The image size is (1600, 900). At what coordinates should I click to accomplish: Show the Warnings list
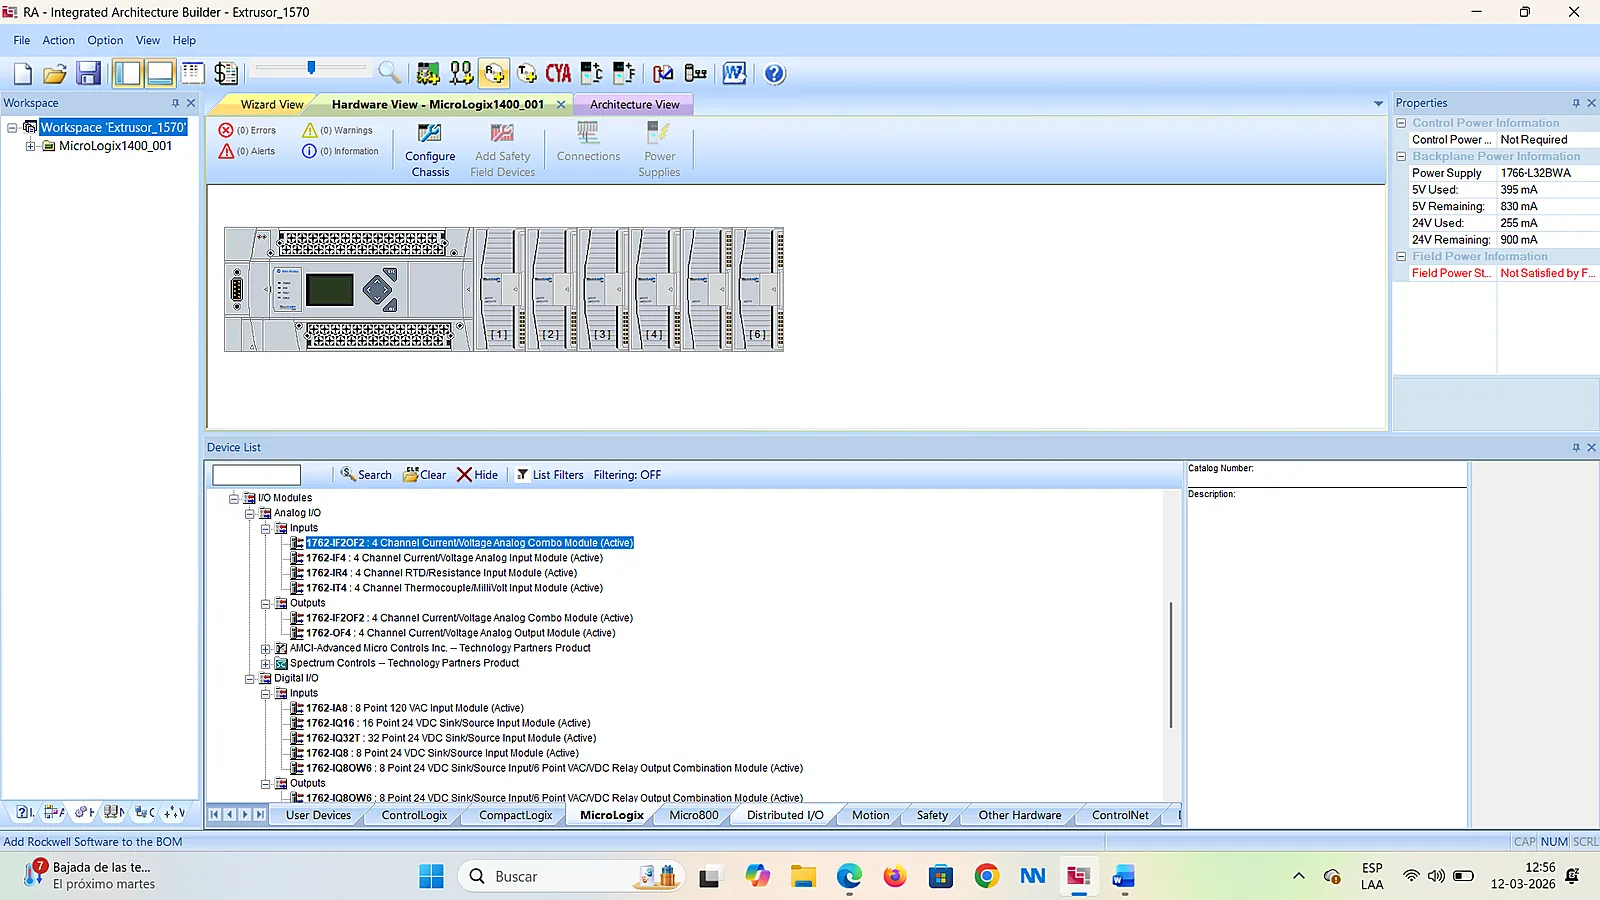click(x=337, y=130)
